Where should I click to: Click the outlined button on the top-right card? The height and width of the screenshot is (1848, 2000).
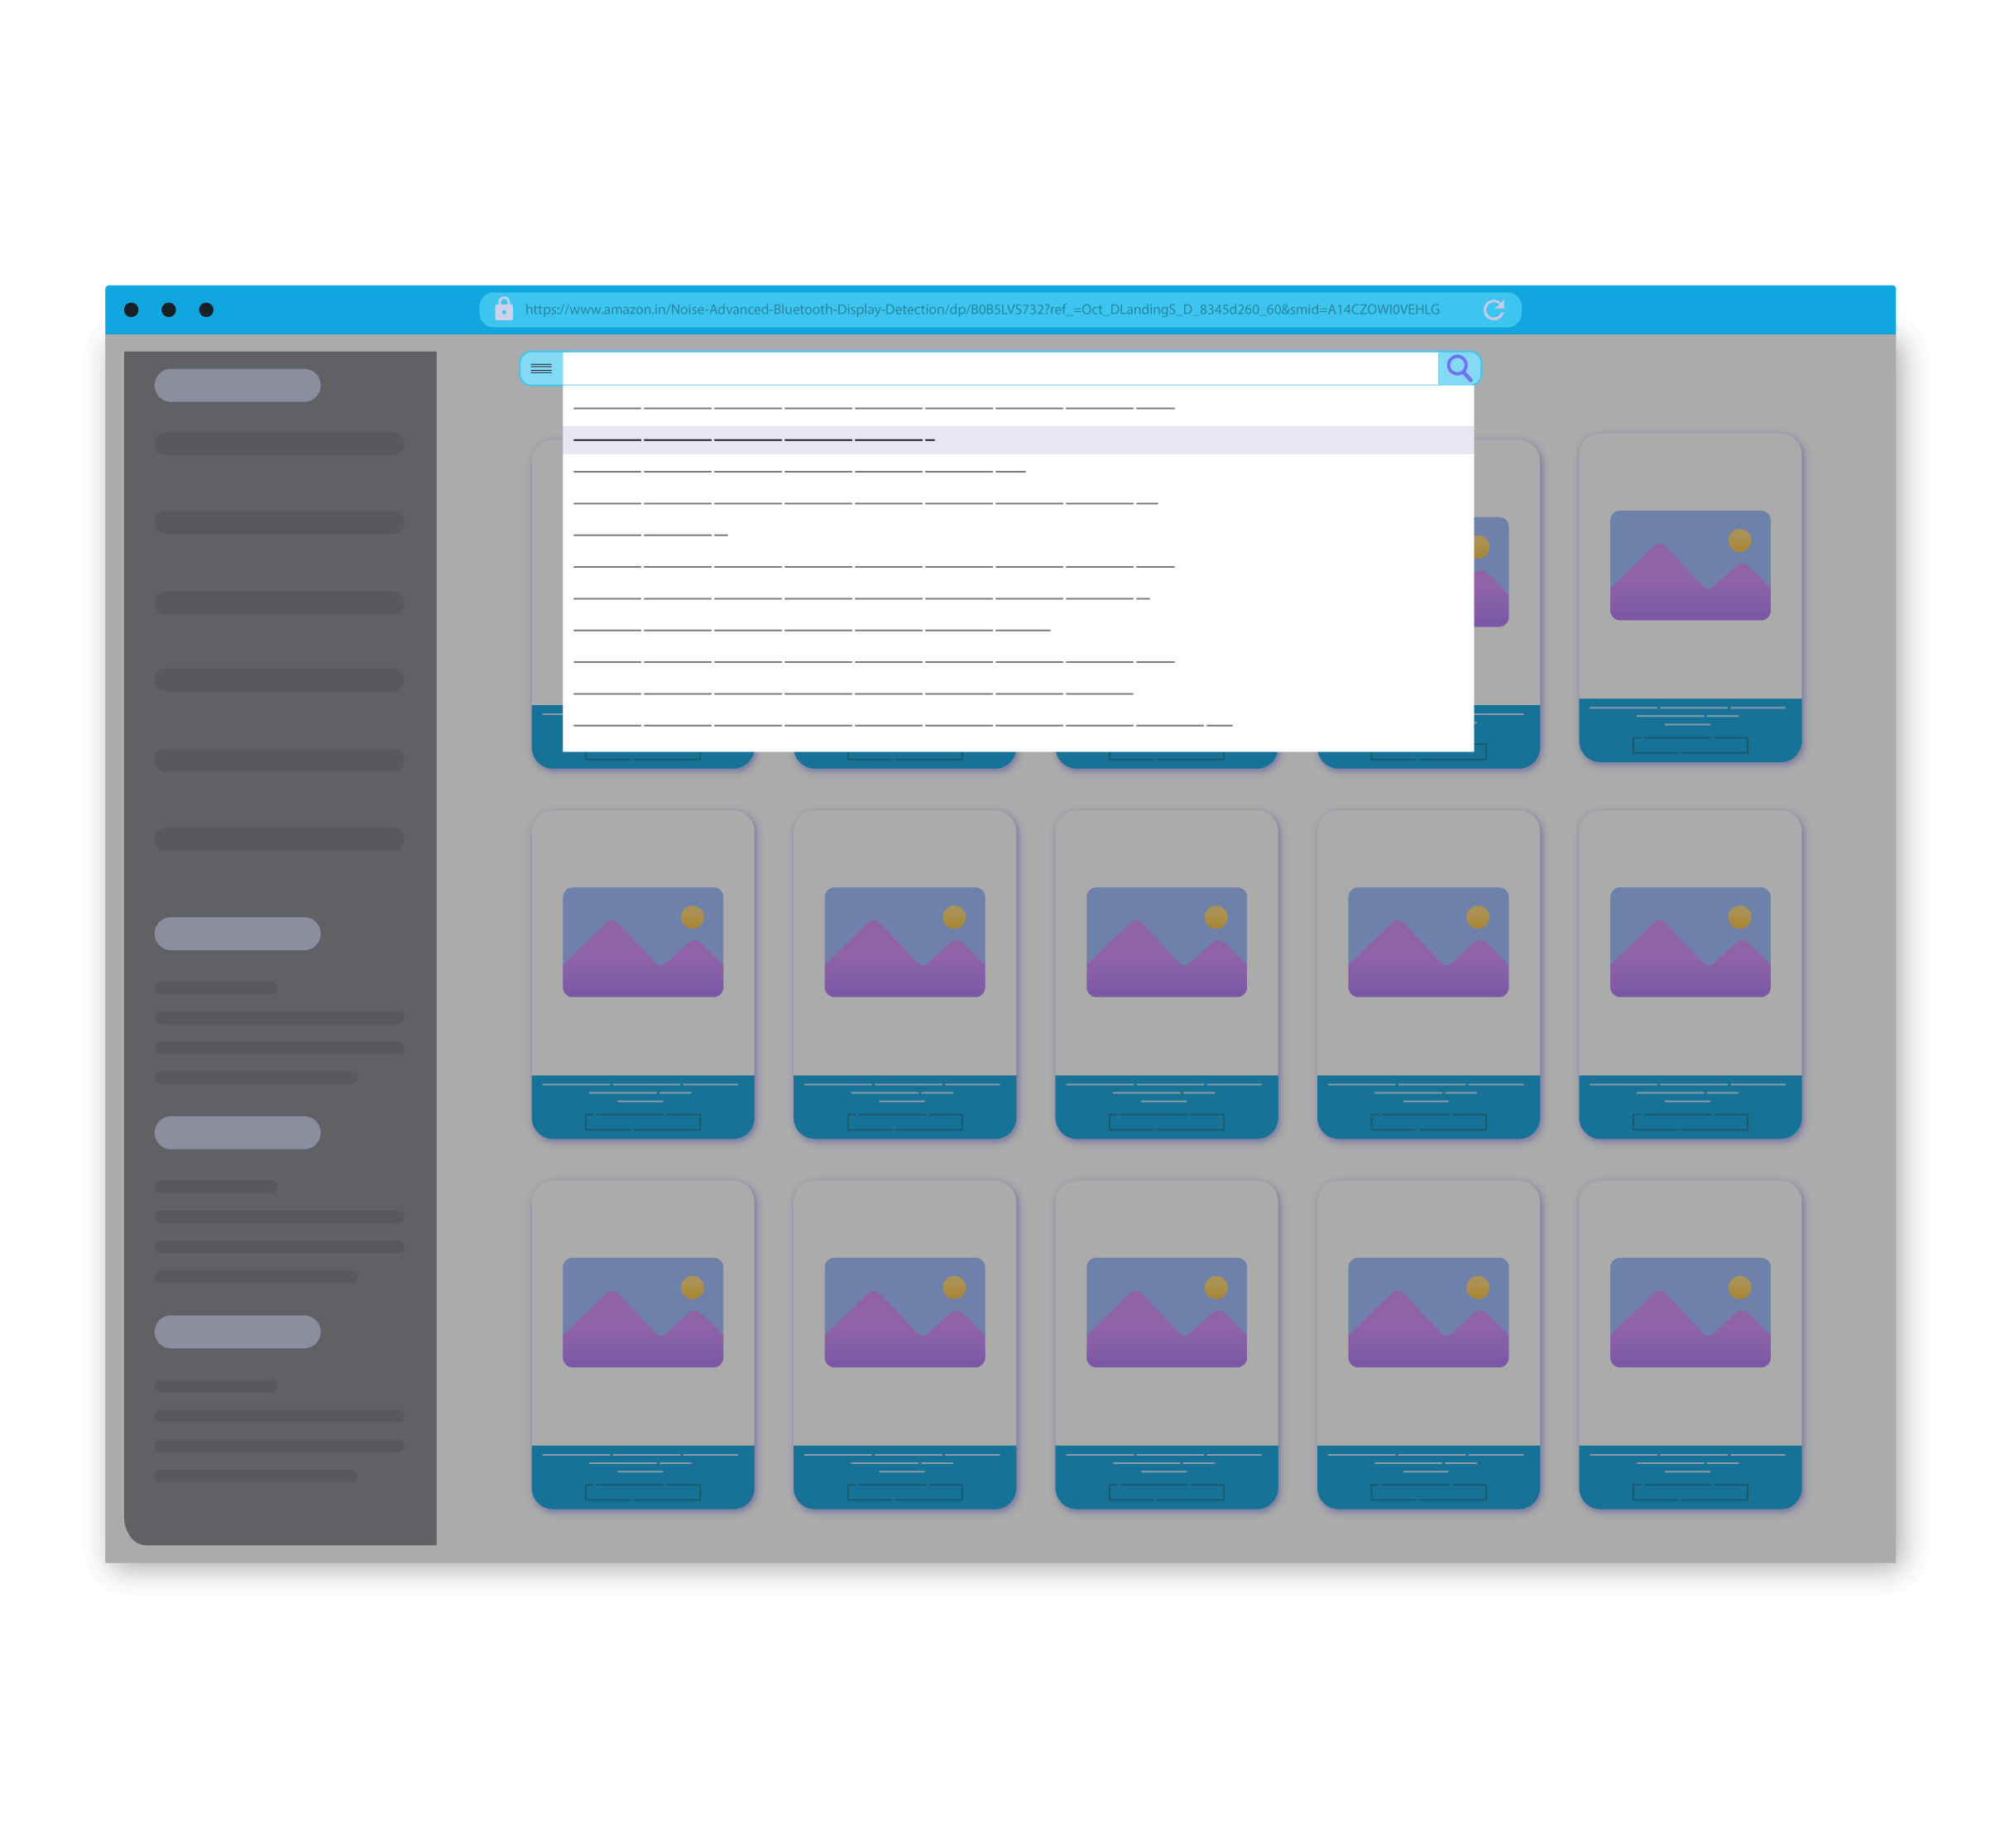click(1690, 745)
